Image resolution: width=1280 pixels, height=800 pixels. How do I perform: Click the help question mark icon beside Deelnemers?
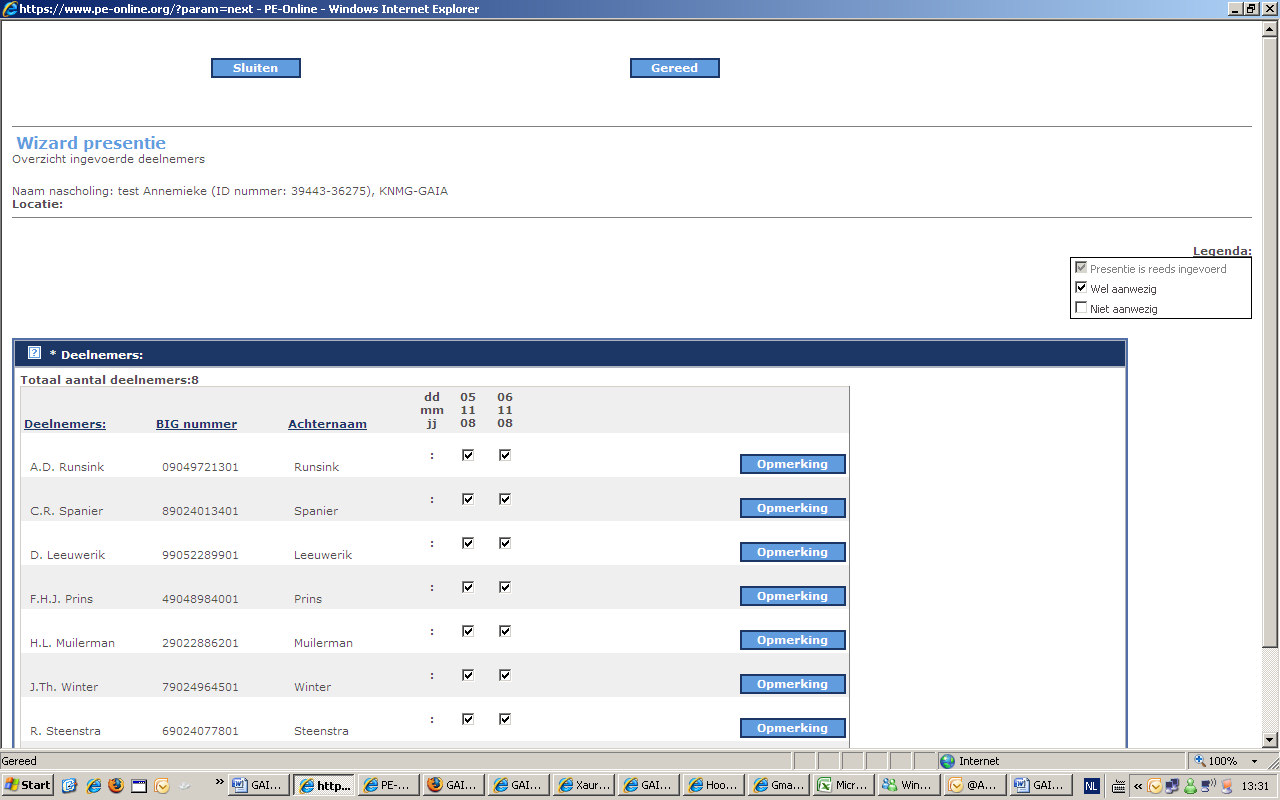[34, 353]
